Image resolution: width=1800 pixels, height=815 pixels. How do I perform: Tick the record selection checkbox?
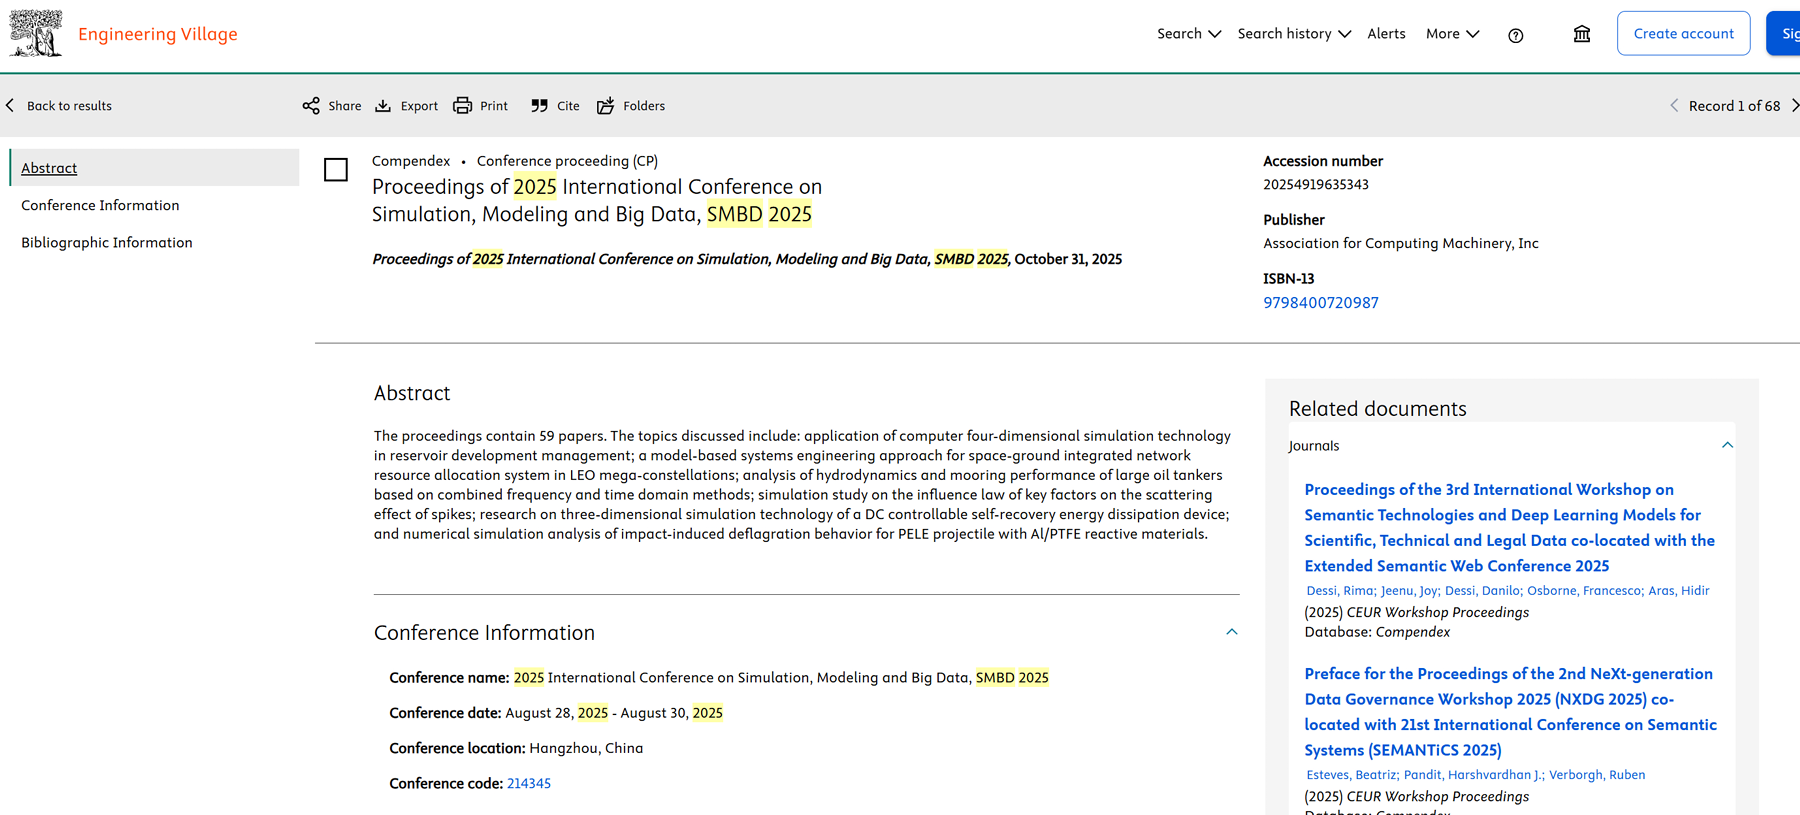[336, 170]
